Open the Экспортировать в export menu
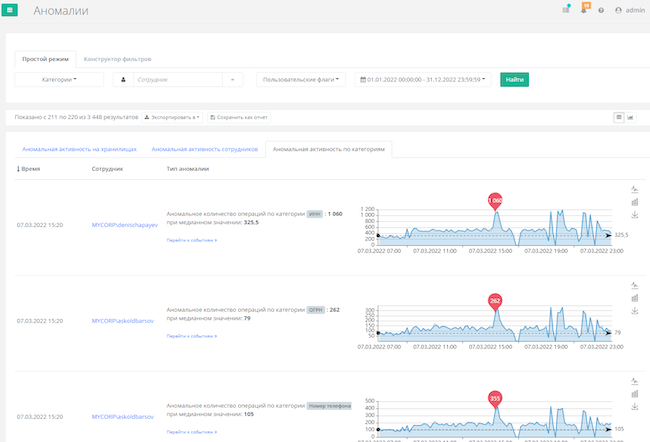 click(172, 117)
